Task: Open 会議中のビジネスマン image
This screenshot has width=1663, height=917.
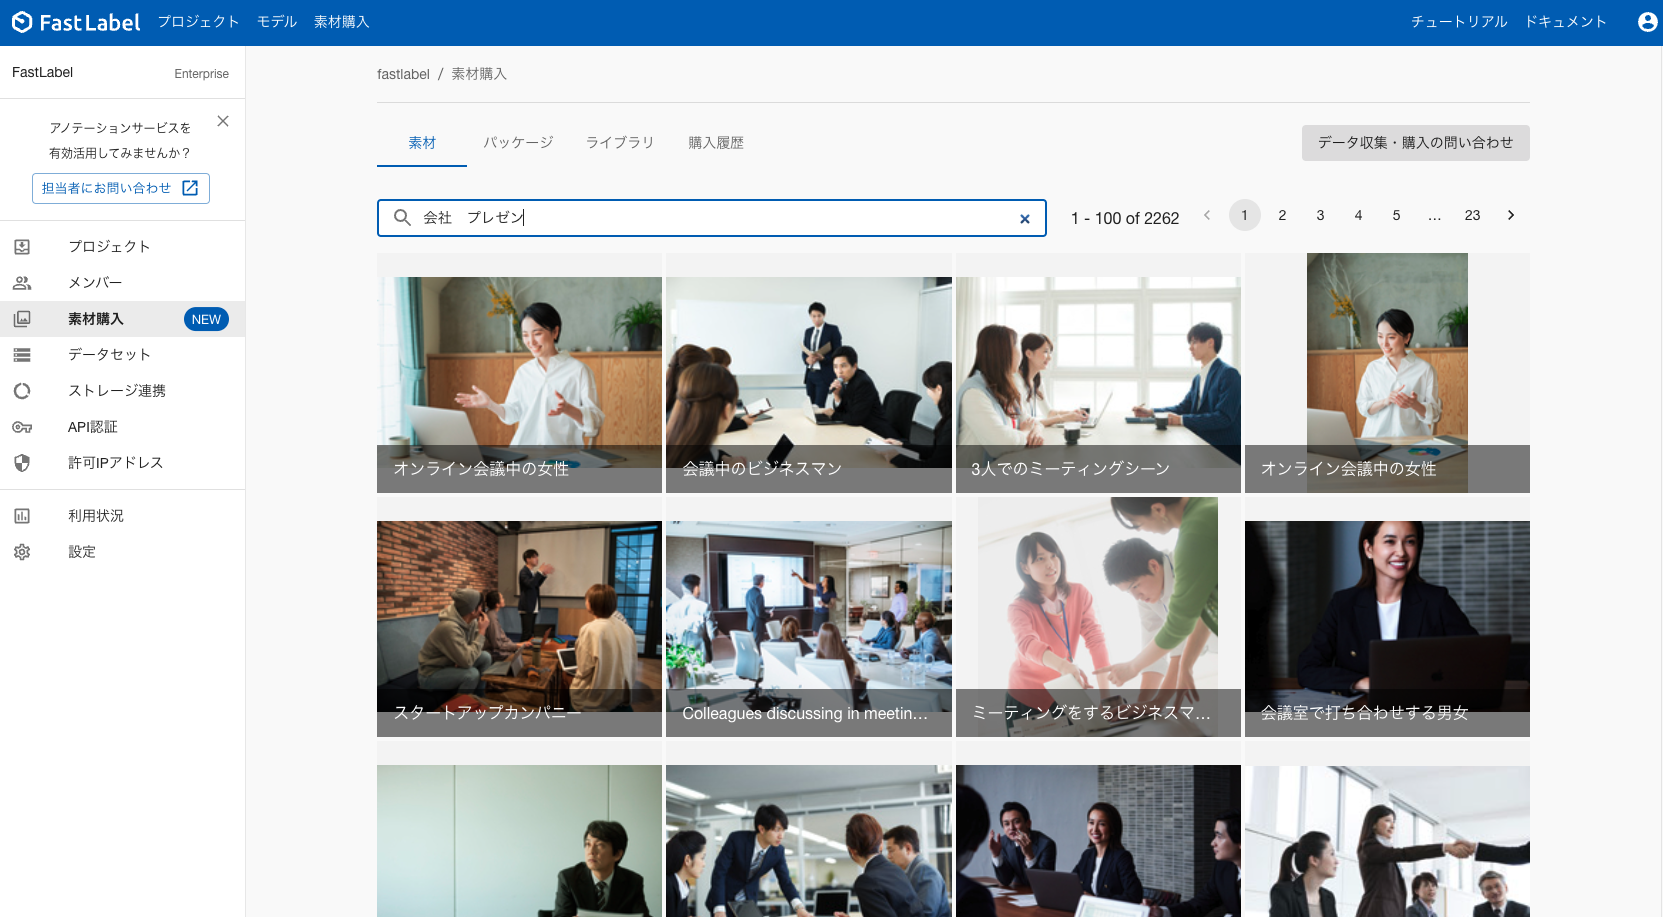Action: pos(809,373)
